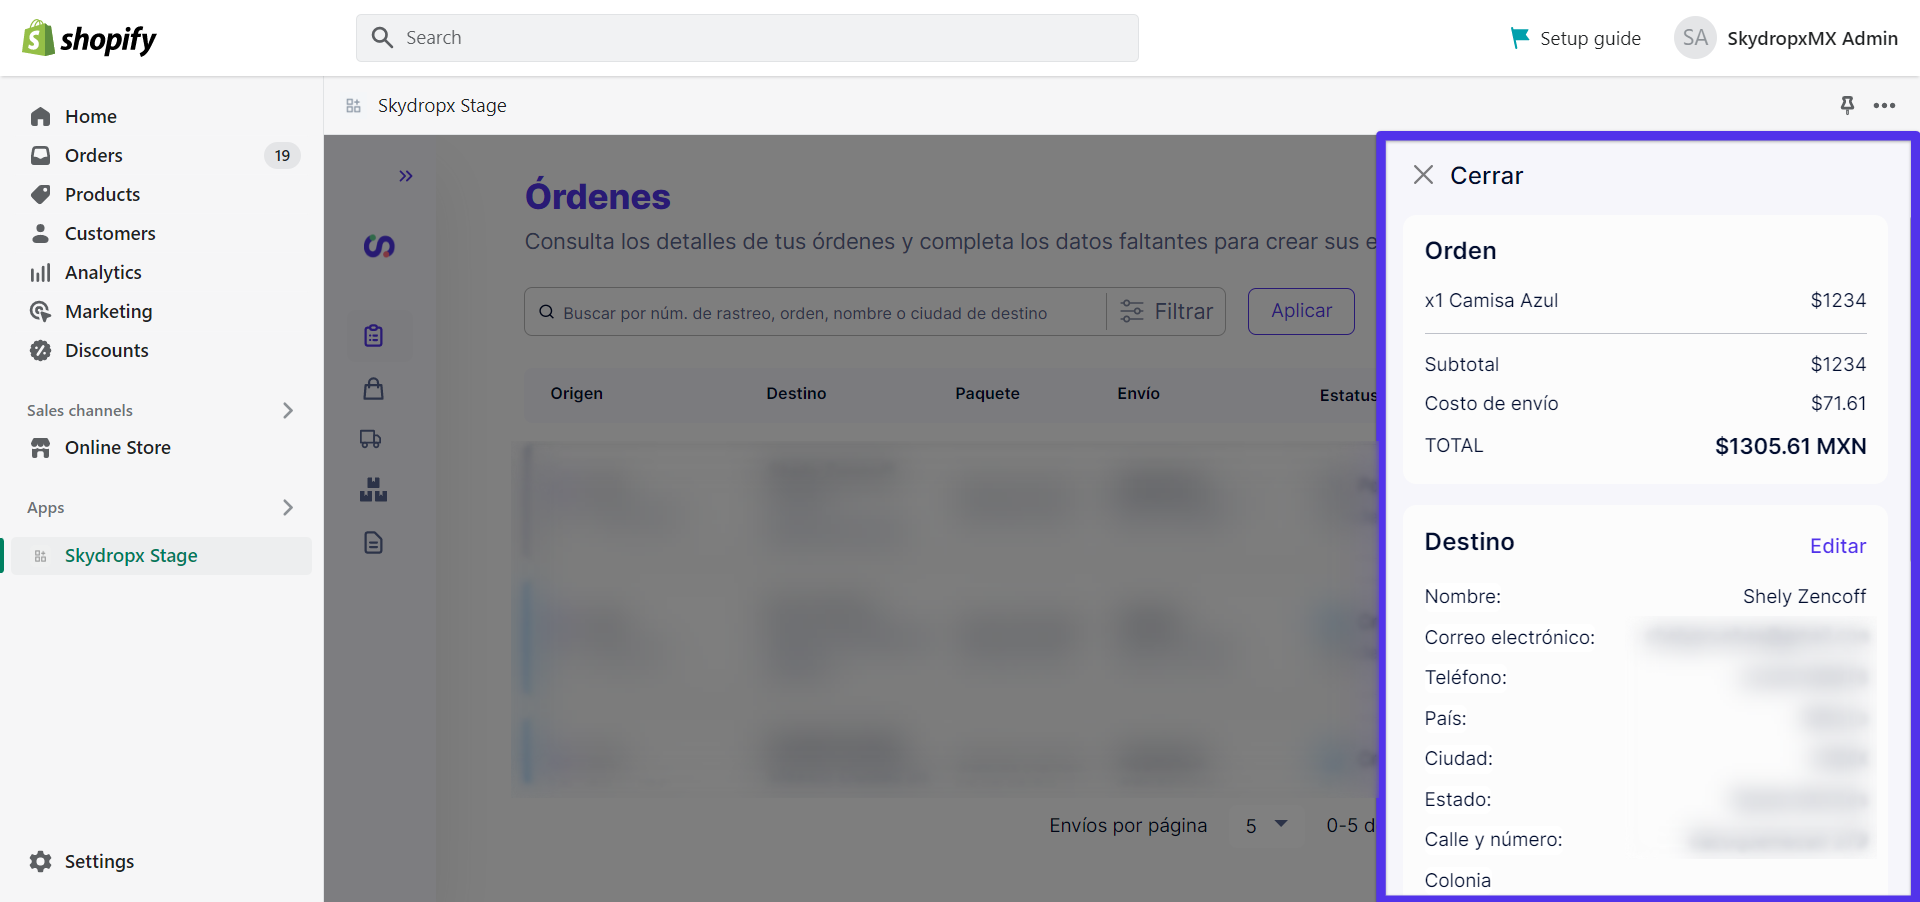This screenshot has height=902, width=1920.
Task: Open the three-dot more actions menu
Action: click(1885, 105)
